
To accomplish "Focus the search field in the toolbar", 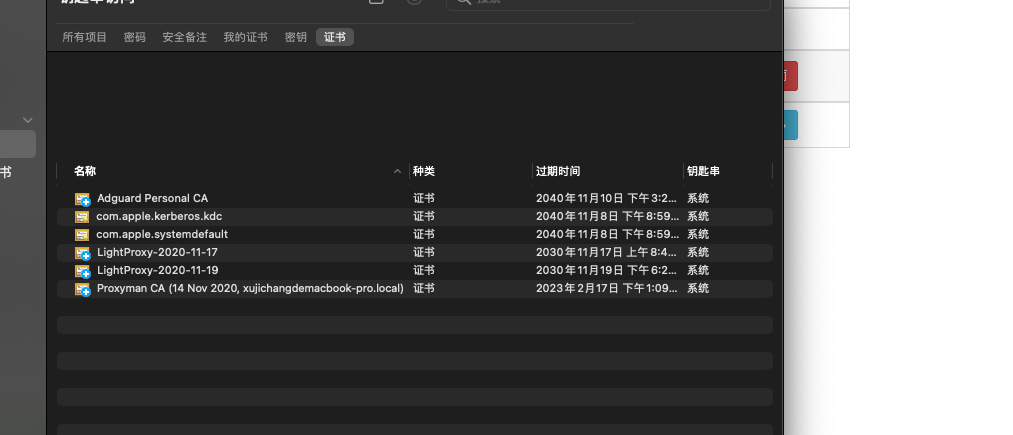I will click(x=609, y=2).
